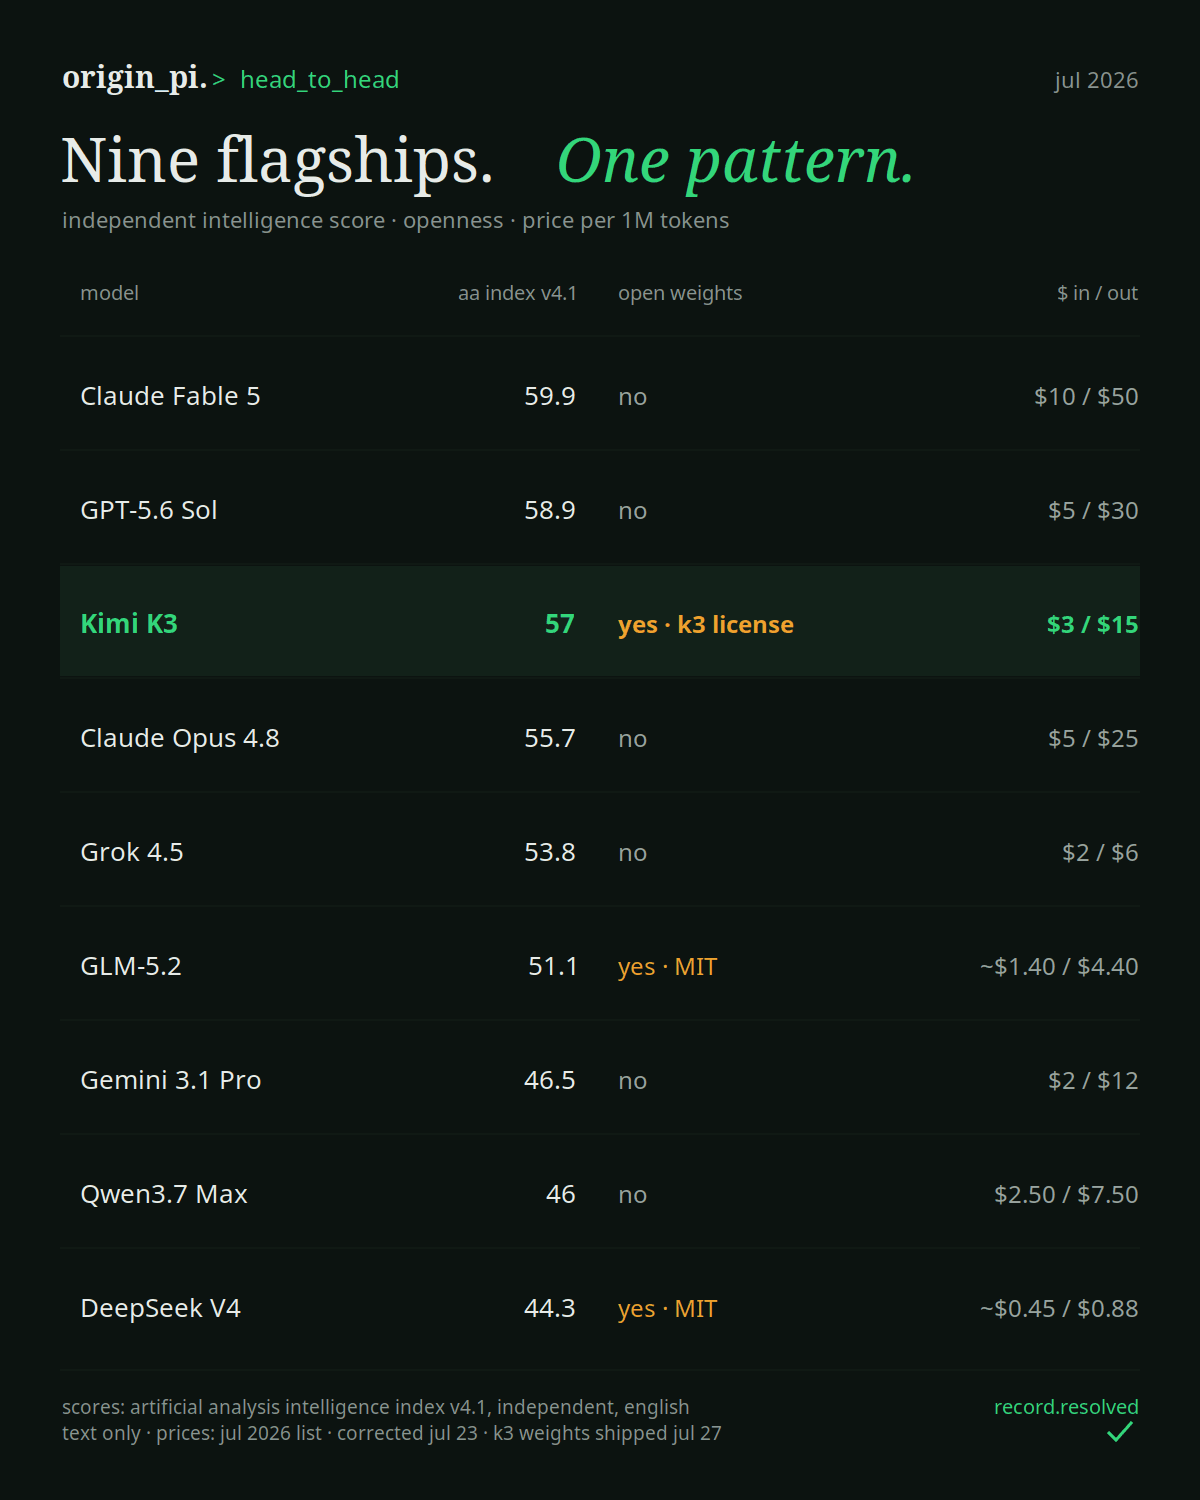The width and height of the screenshot is (1200, 1500).
Task: Click the 'independent intelligence score' subtitle line
Action: coord(396,221)
